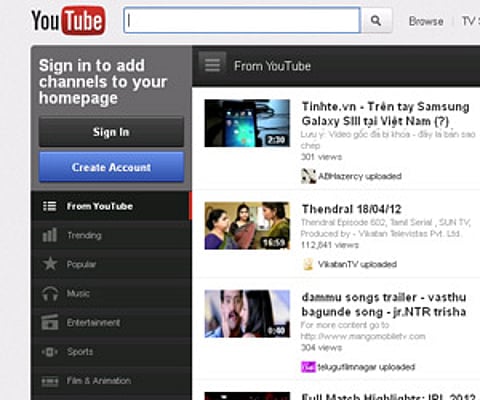Select Music category in sidebar
Image resolution: width=480 pixels, height=400 pixels.
pos(111,293)
